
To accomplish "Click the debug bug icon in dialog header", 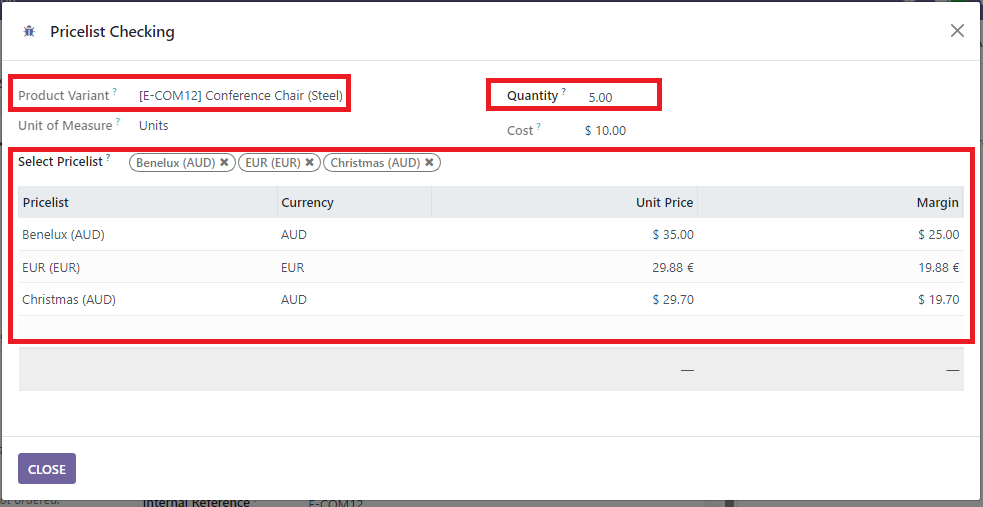I will click(x=28, y=31).
